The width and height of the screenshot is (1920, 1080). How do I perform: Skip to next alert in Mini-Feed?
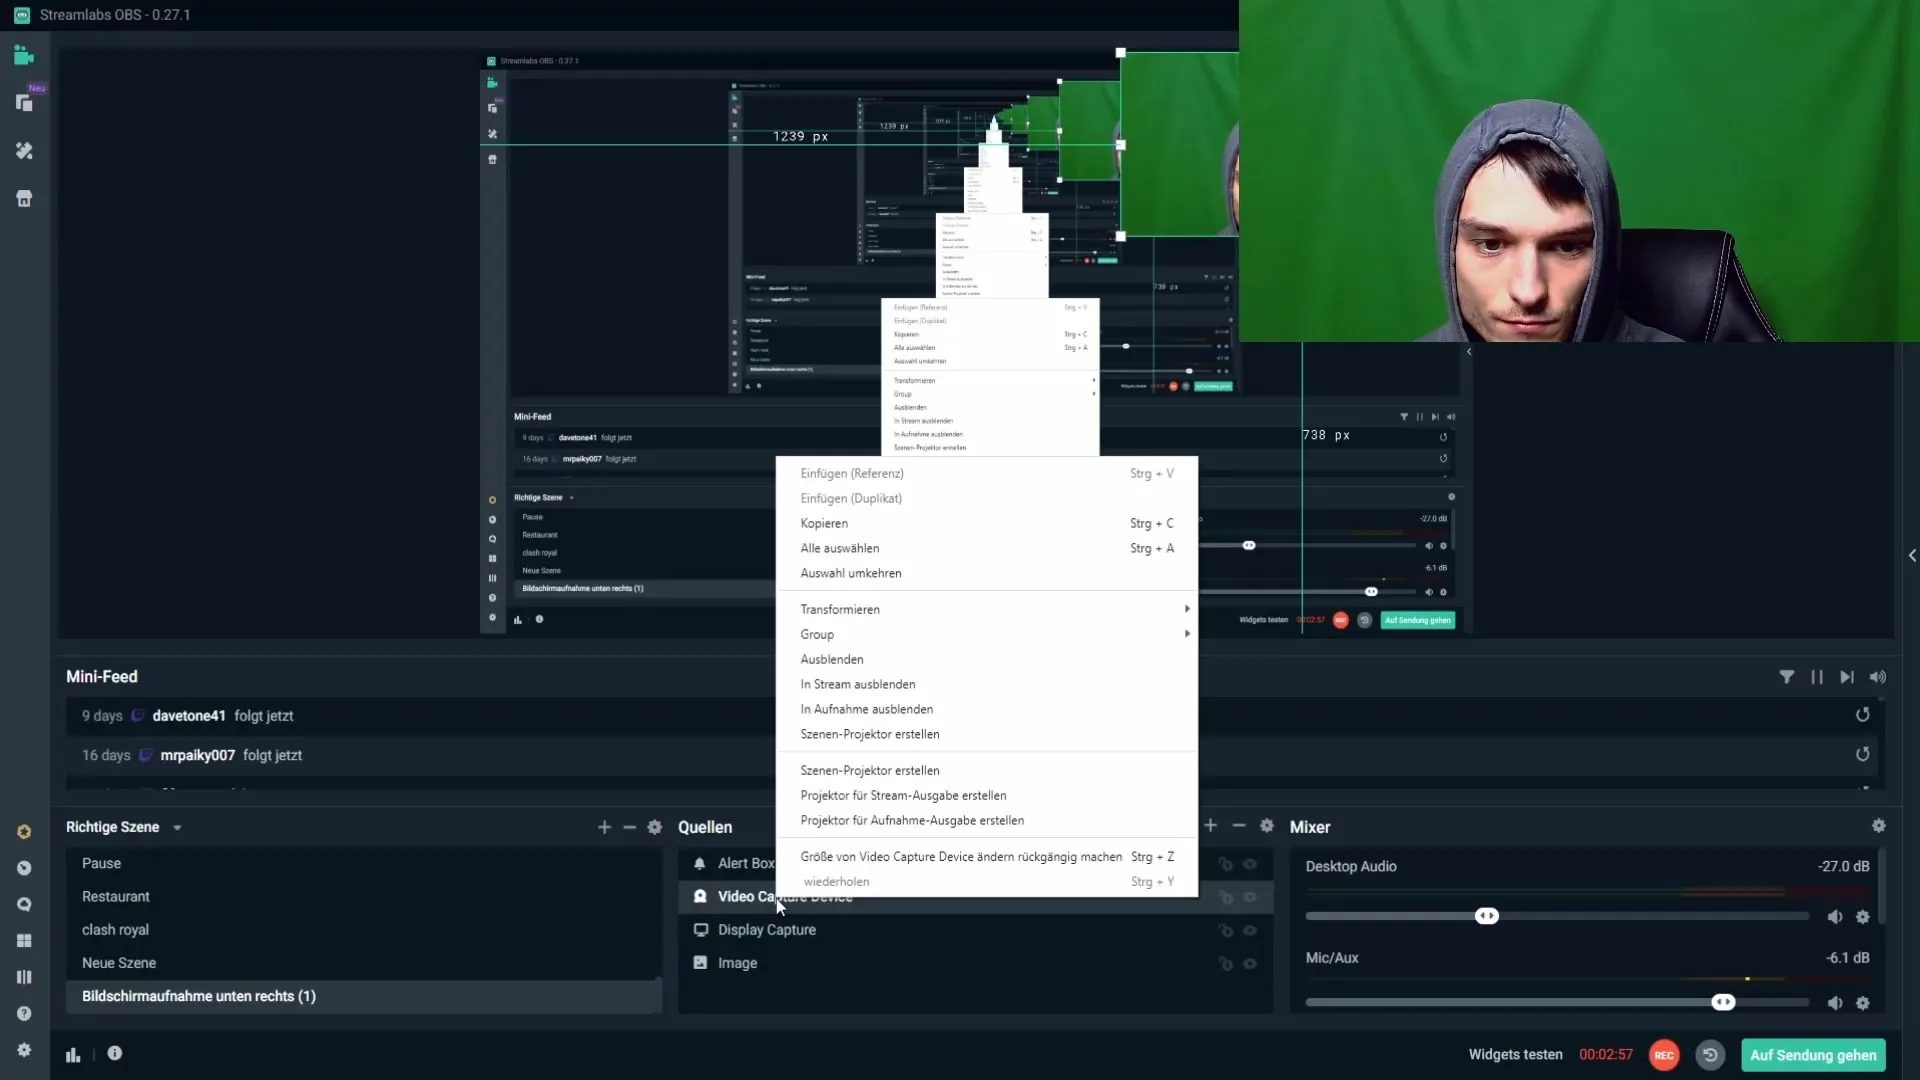[x=1847, y=677]
